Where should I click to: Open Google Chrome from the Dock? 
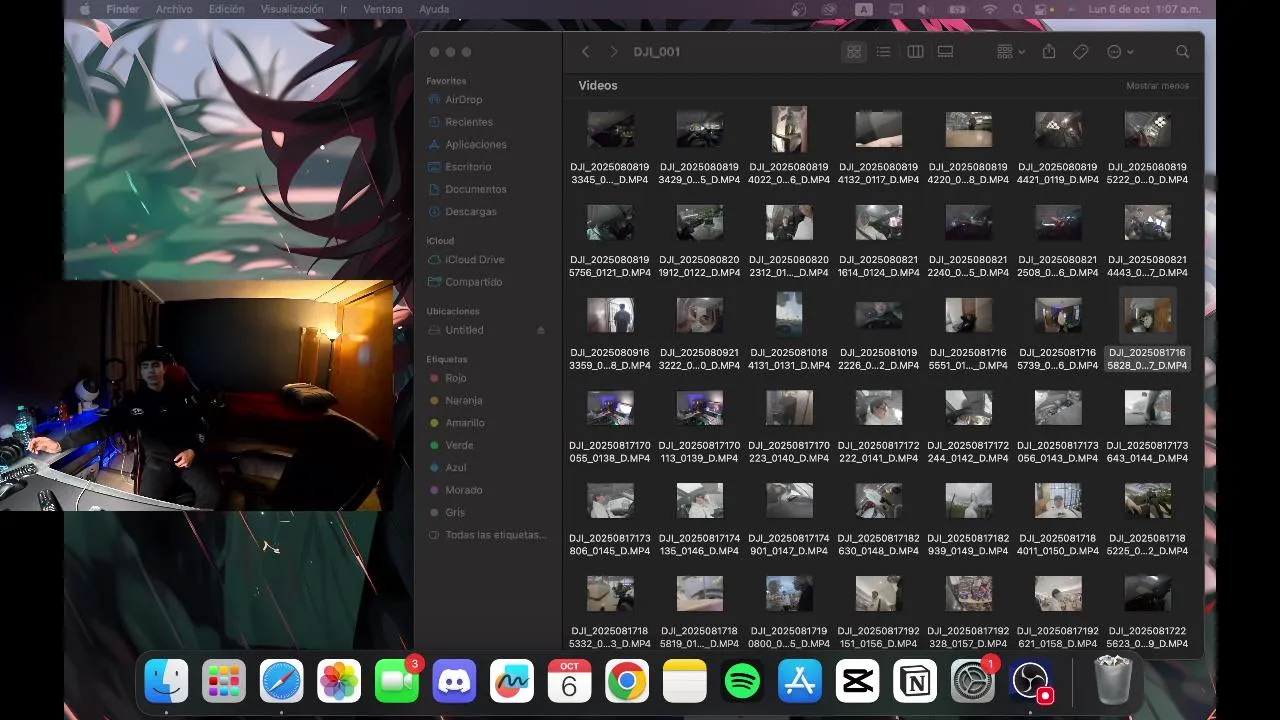coord(627,682)
